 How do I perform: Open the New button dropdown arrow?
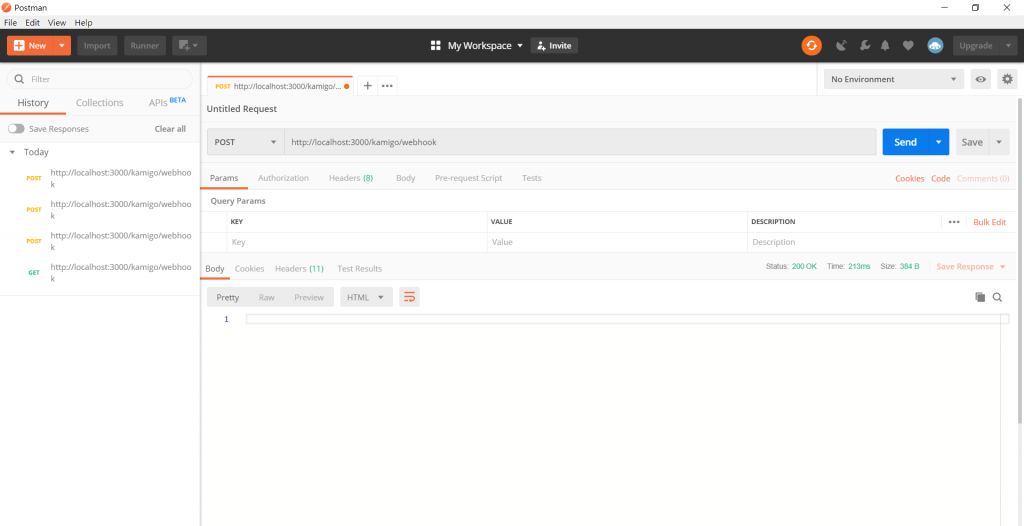(61, 46)
